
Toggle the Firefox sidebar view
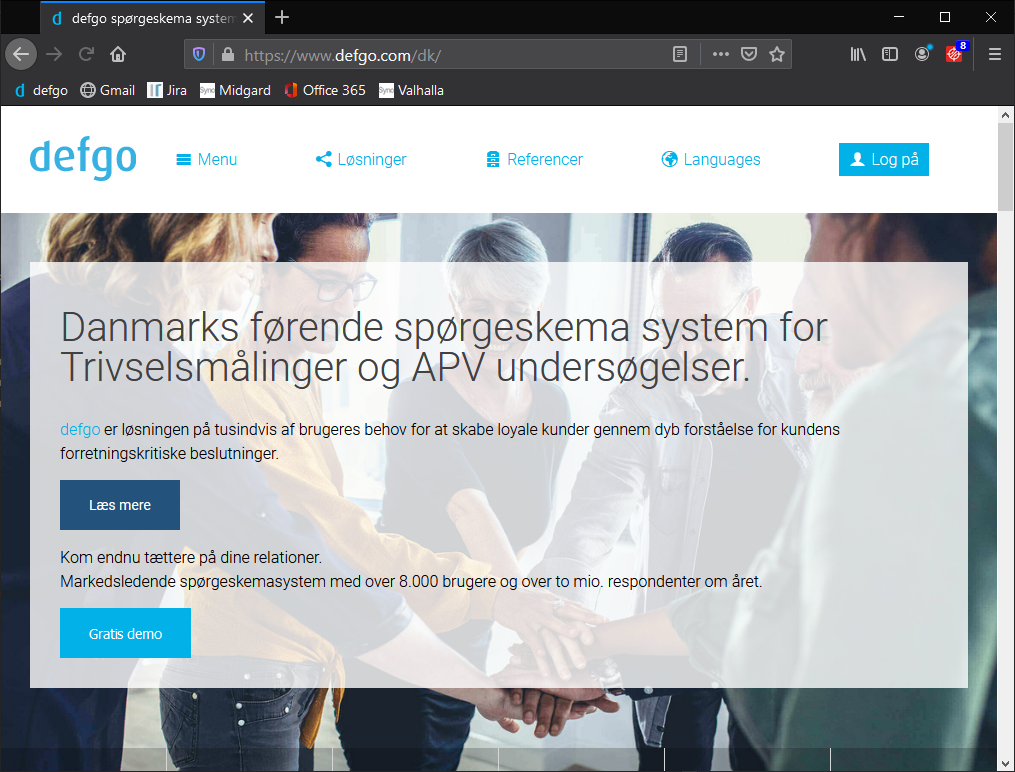[889, 54]
